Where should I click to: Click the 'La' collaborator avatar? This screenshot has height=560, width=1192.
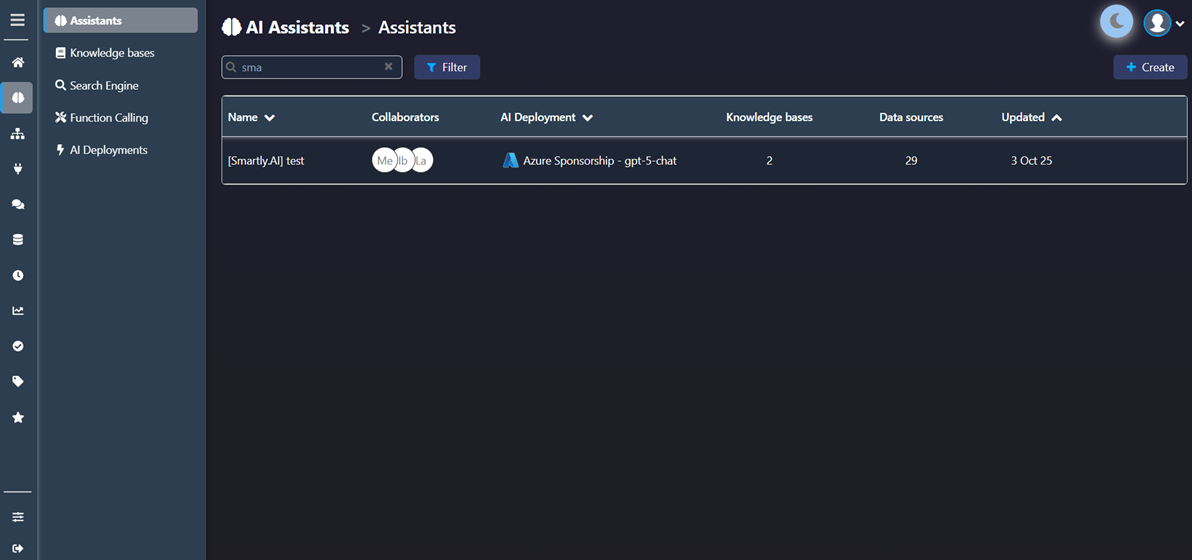pyautogui.click(x=421, y=160)
